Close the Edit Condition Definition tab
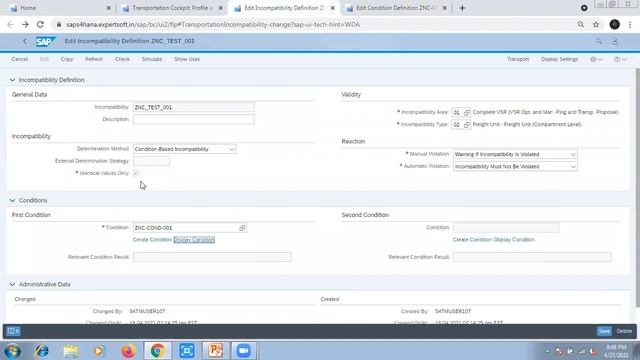Image resolution: width=640 pixels, height=360 pixels. point(444,8)
